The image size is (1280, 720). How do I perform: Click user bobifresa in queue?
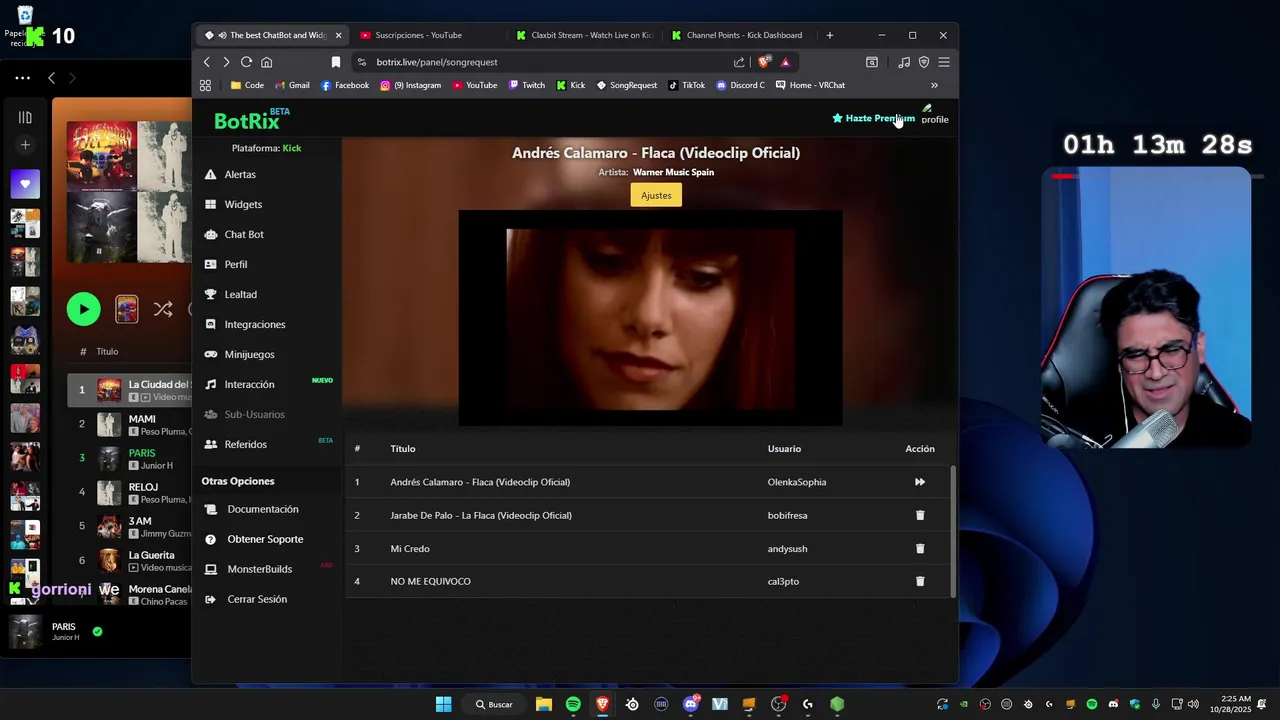click(787, 515)
